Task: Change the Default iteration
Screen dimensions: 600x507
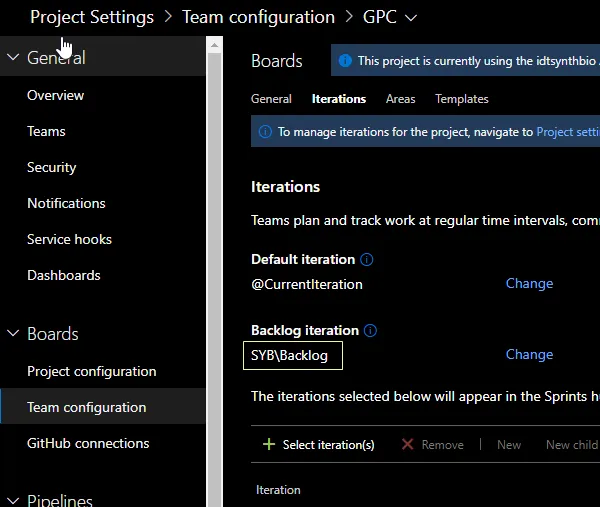Action: (x=529, y=283)
